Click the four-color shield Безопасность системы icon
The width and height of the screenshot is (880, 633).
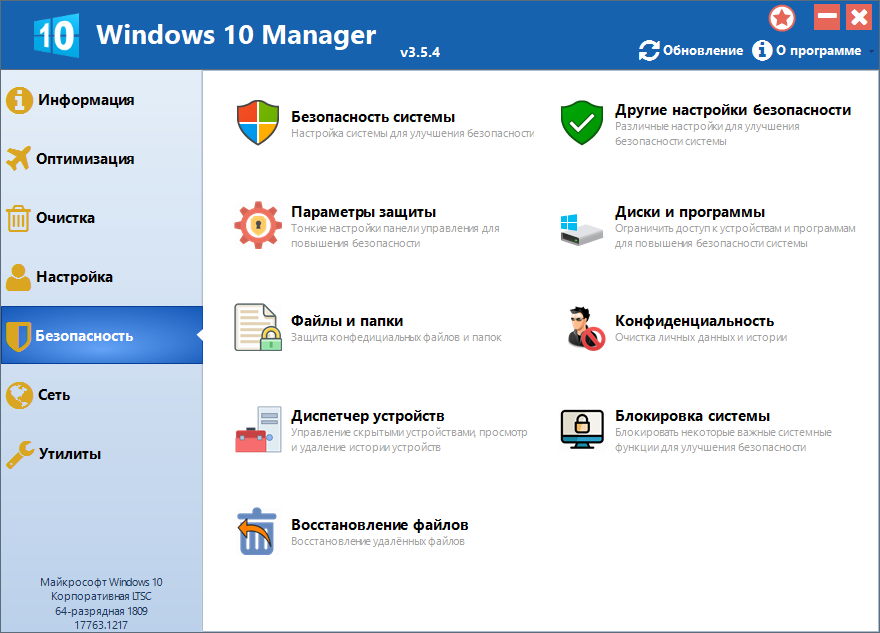coord(258,123)
